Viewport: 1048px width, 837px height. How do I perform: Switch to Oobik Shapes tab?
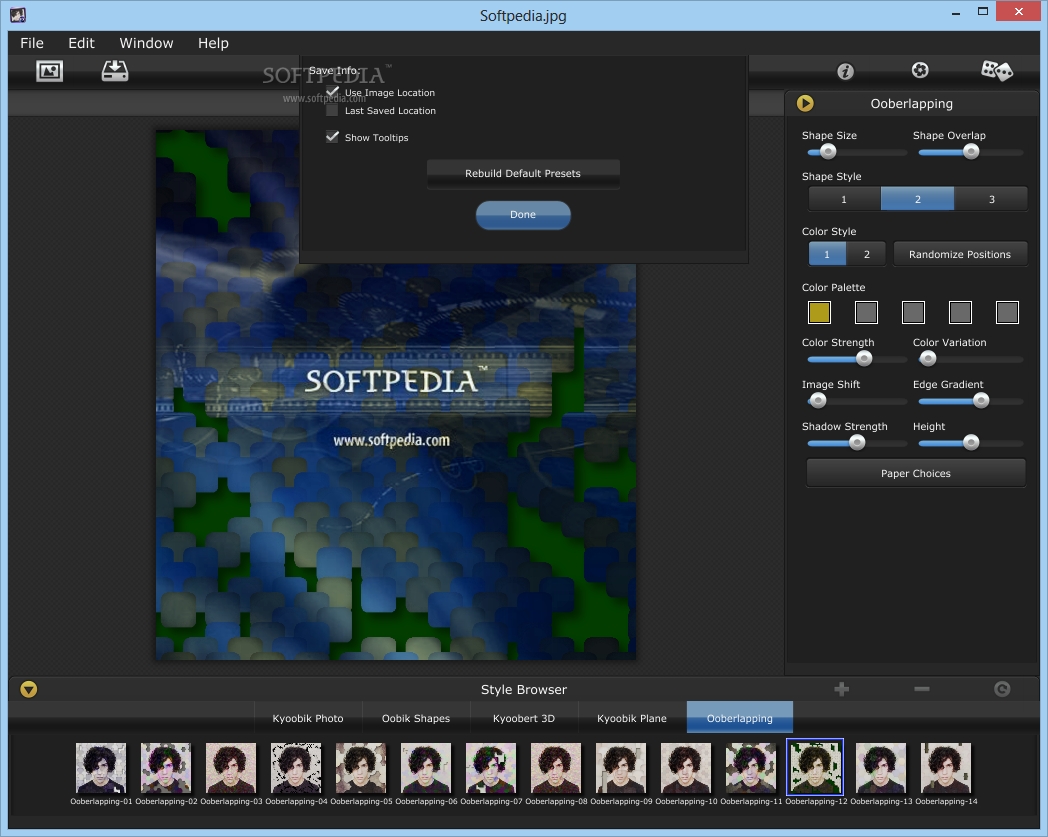[416, 718]
